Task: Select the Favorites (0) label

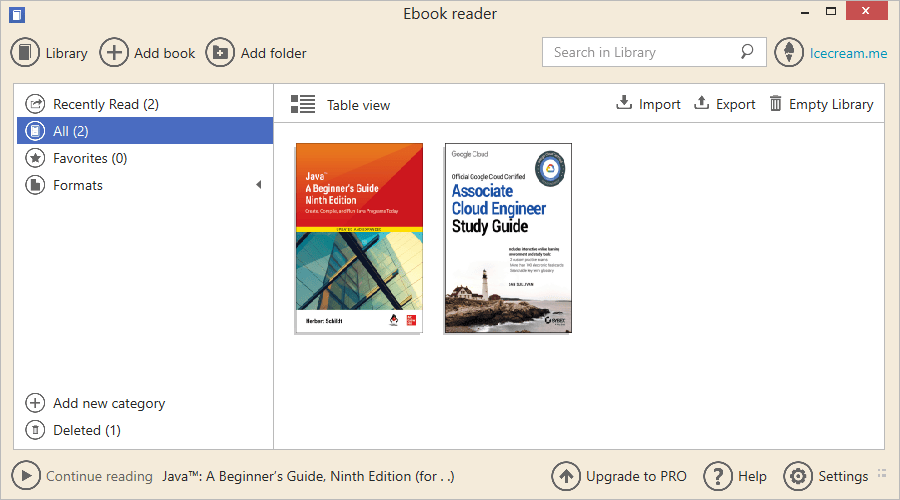Action: pyautogui.click(x=90, y=158)
